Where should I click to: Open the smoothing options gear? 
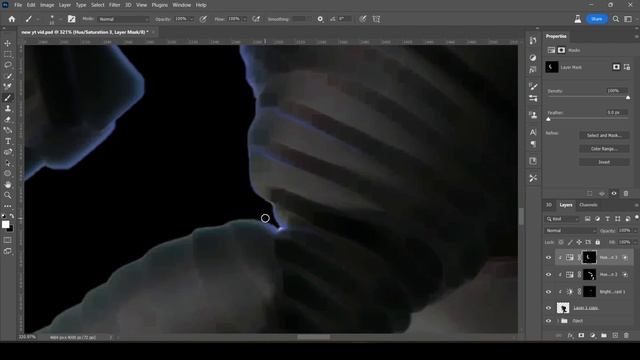click(320, 19)
